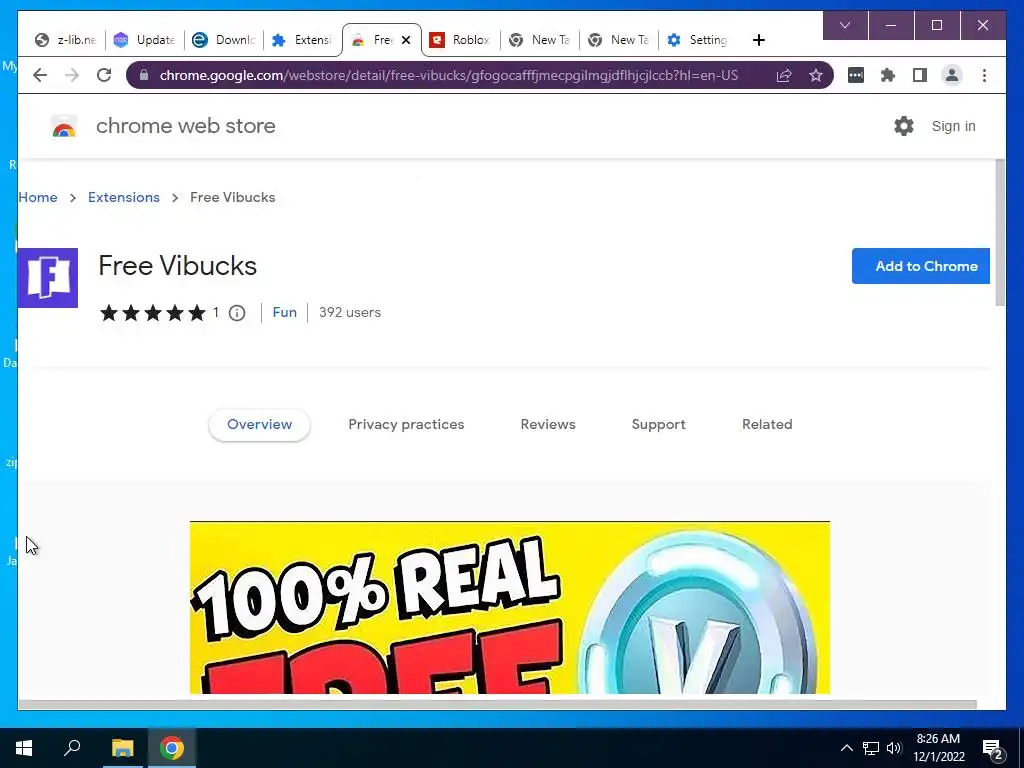Share this page icon in address bar
Image resolution: width=1024 pixels, height=768 pixels.
(784, 75)
